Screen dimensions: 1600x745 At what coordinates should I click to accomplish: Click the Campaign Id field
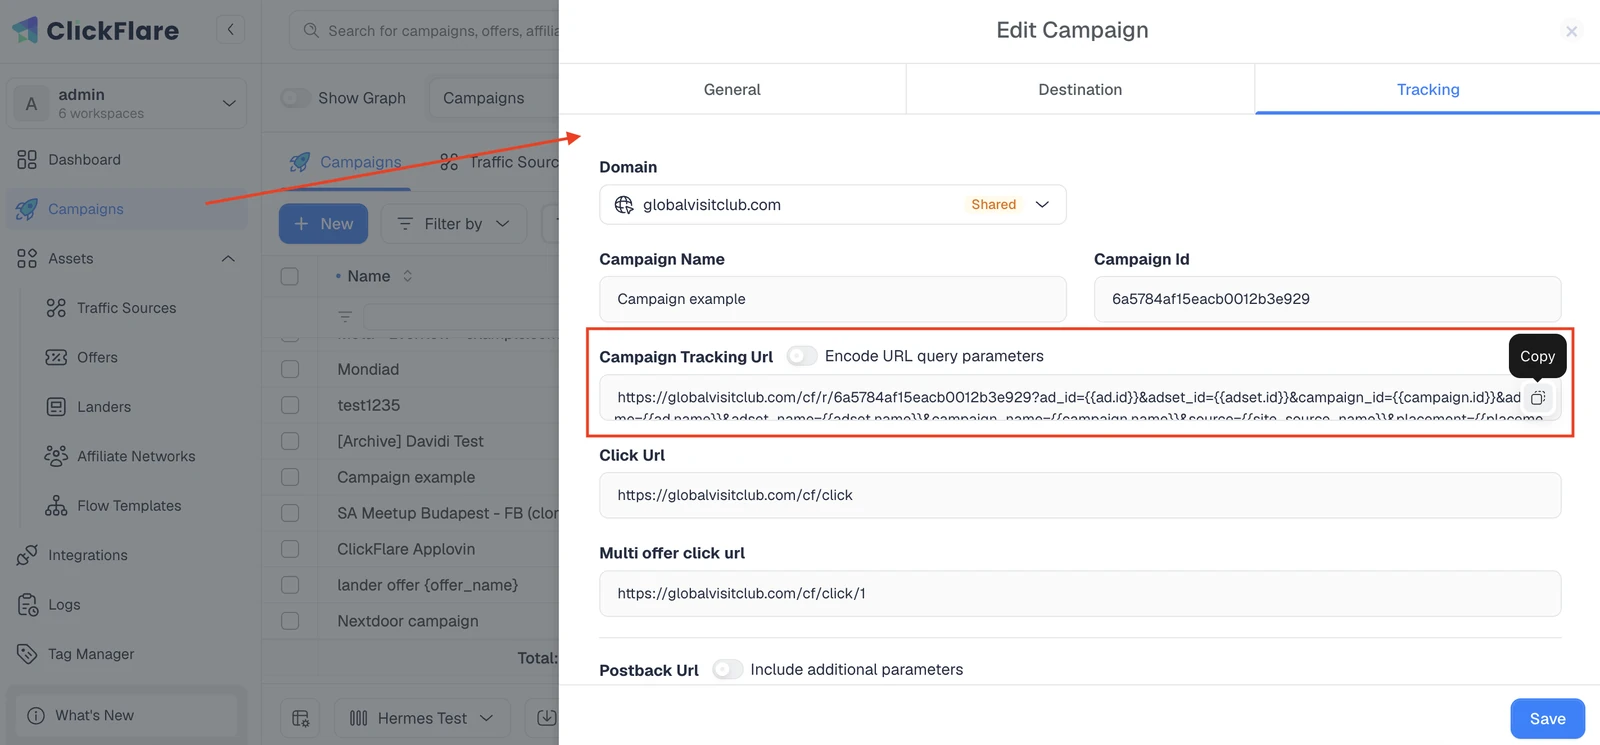click(x=1327, y=299)
